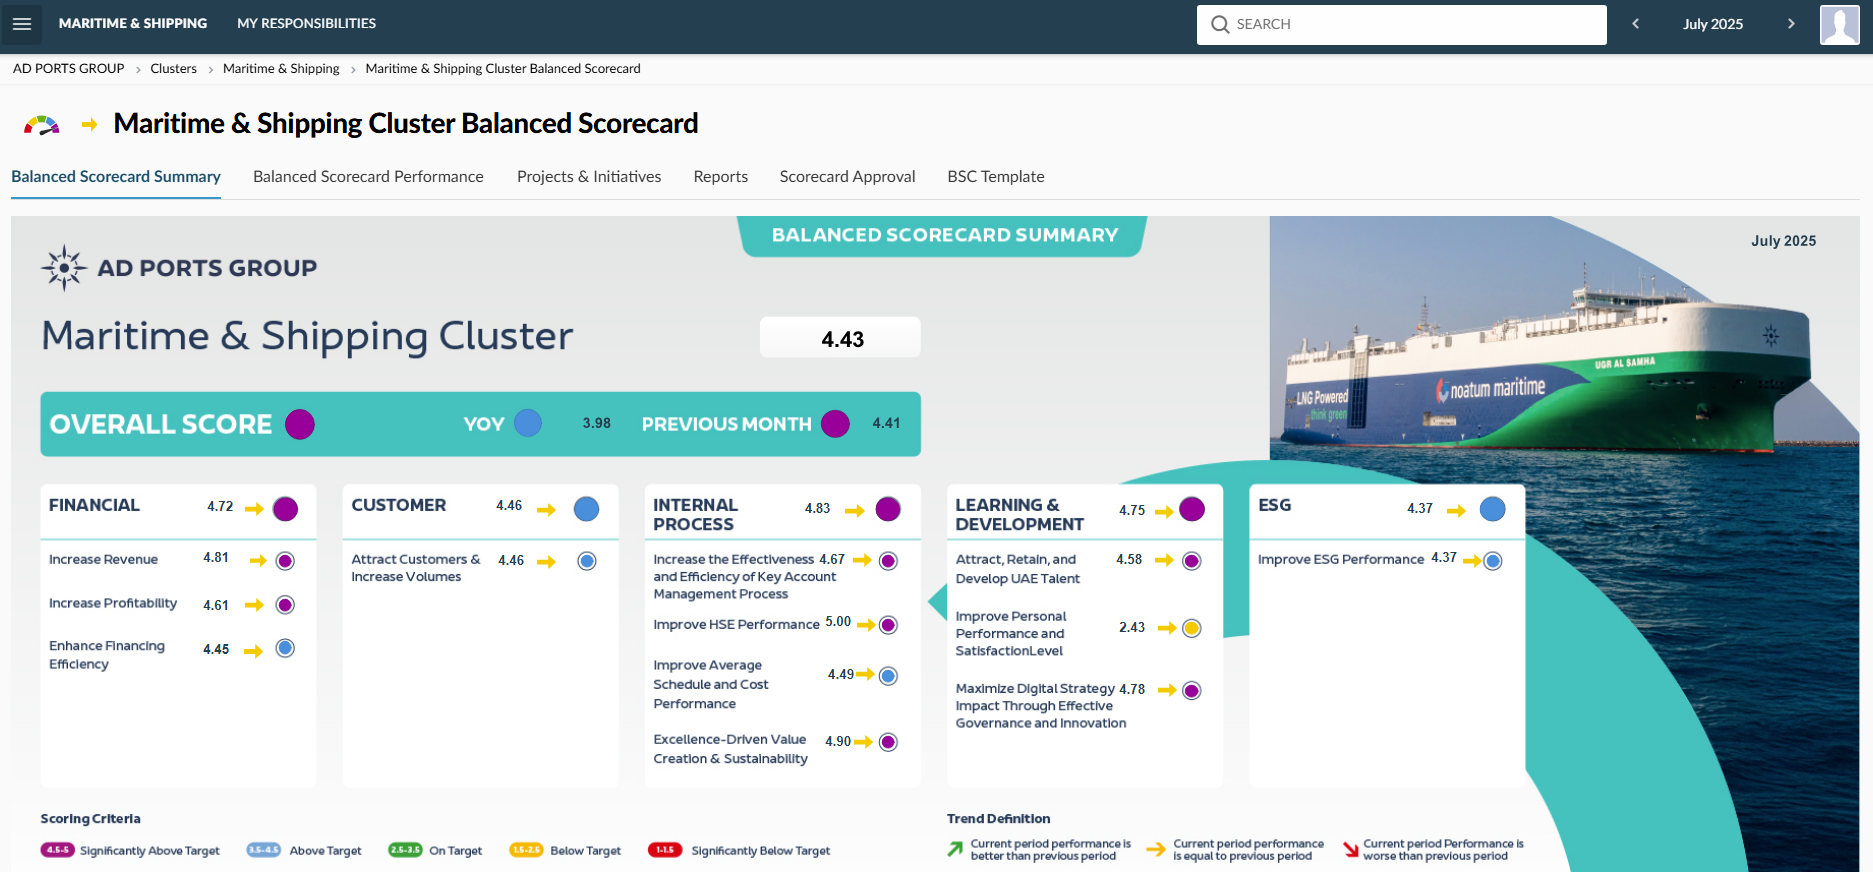Click the scorecard gauge icon beside title
This screenshot has width=1873, height=872.
pos(42,125)
